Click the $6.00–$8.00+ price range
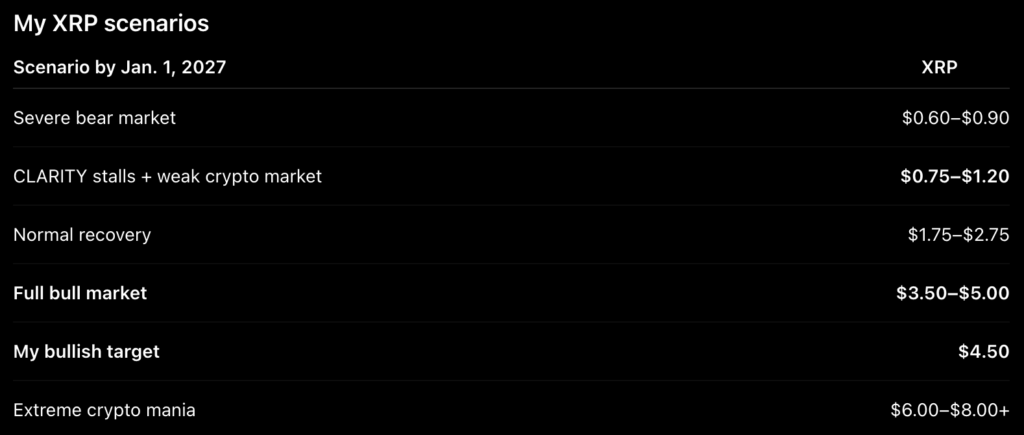The width and height of the screenshot is (1024, 435). coord(950,410)
